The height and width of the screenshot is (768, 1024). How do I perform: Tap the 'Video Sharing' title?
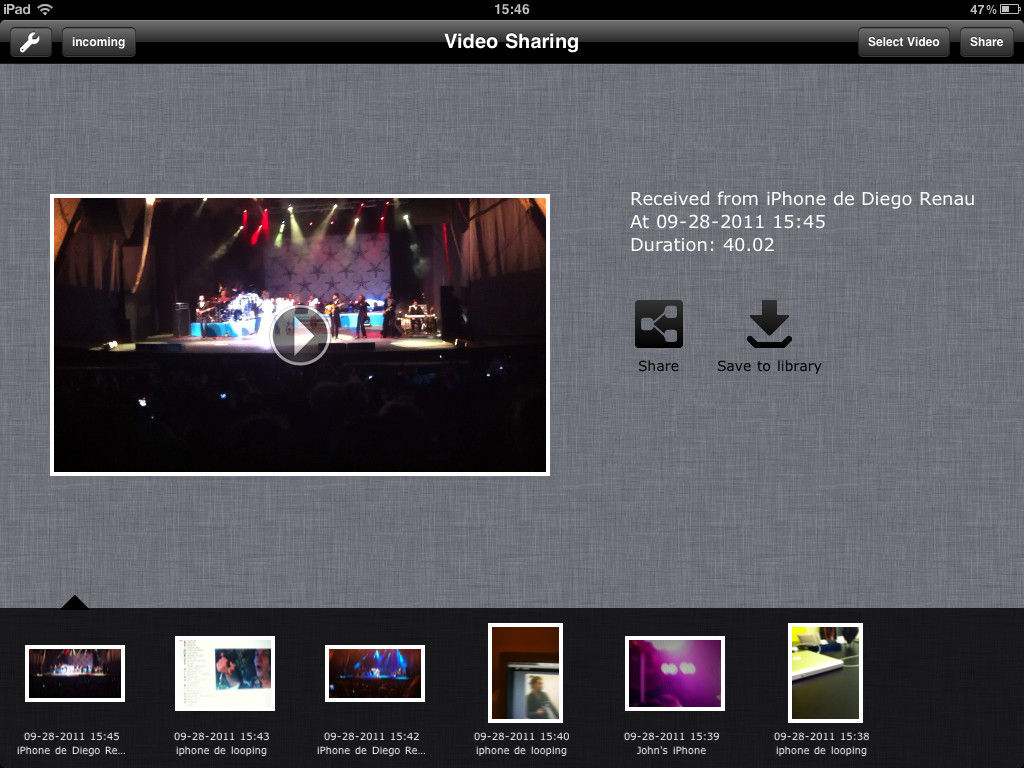[x=511, y=42]
